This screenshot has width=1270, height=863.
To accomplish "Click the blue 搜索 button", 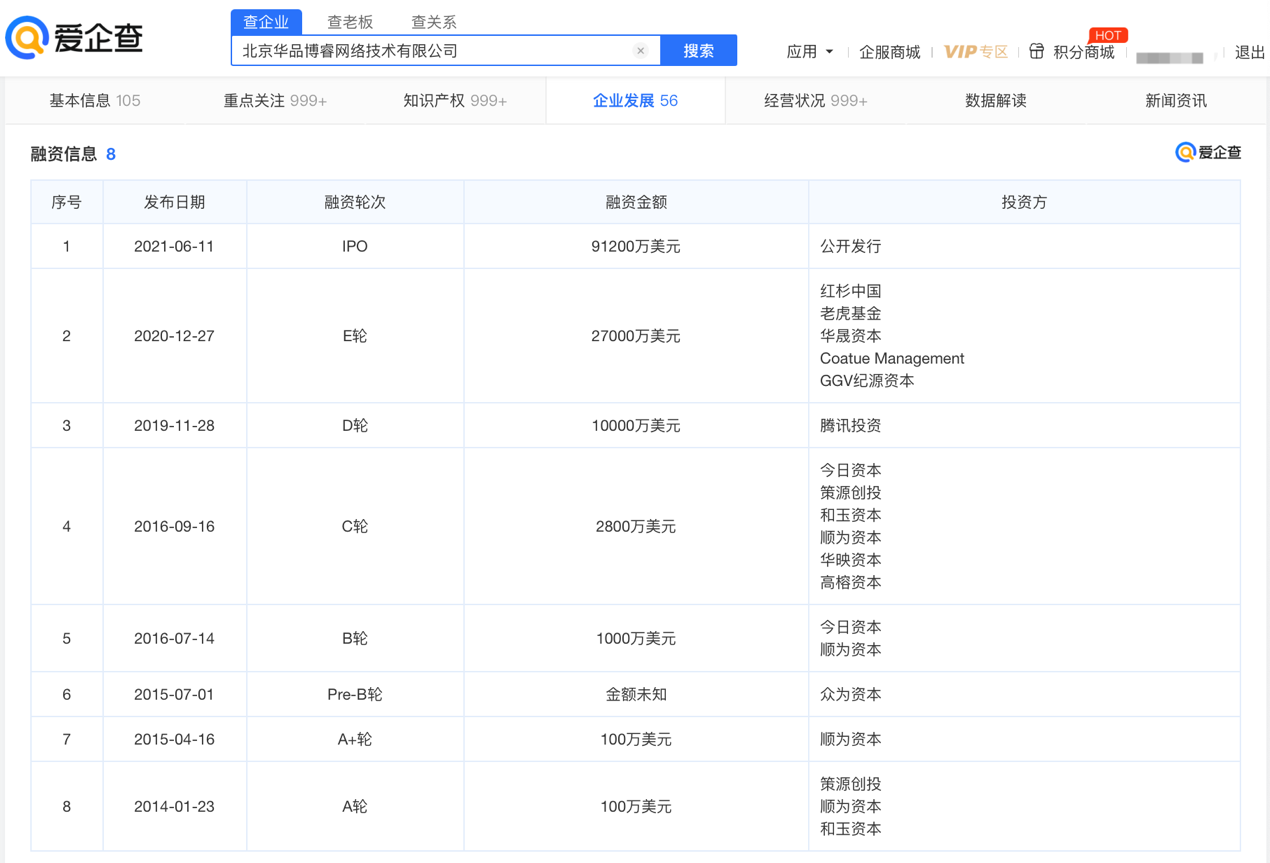I will click(x=698, y=51).
